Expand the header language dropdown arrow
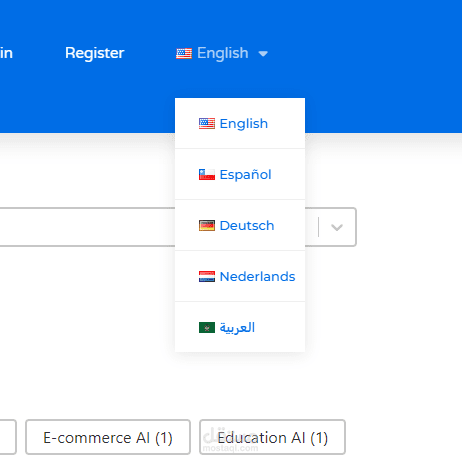 tap(263, 54)
